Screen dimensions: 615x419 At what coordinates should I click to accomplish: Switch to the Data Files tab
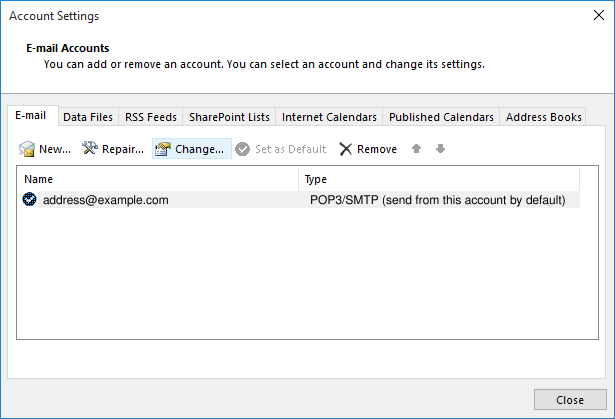point(88,117)
